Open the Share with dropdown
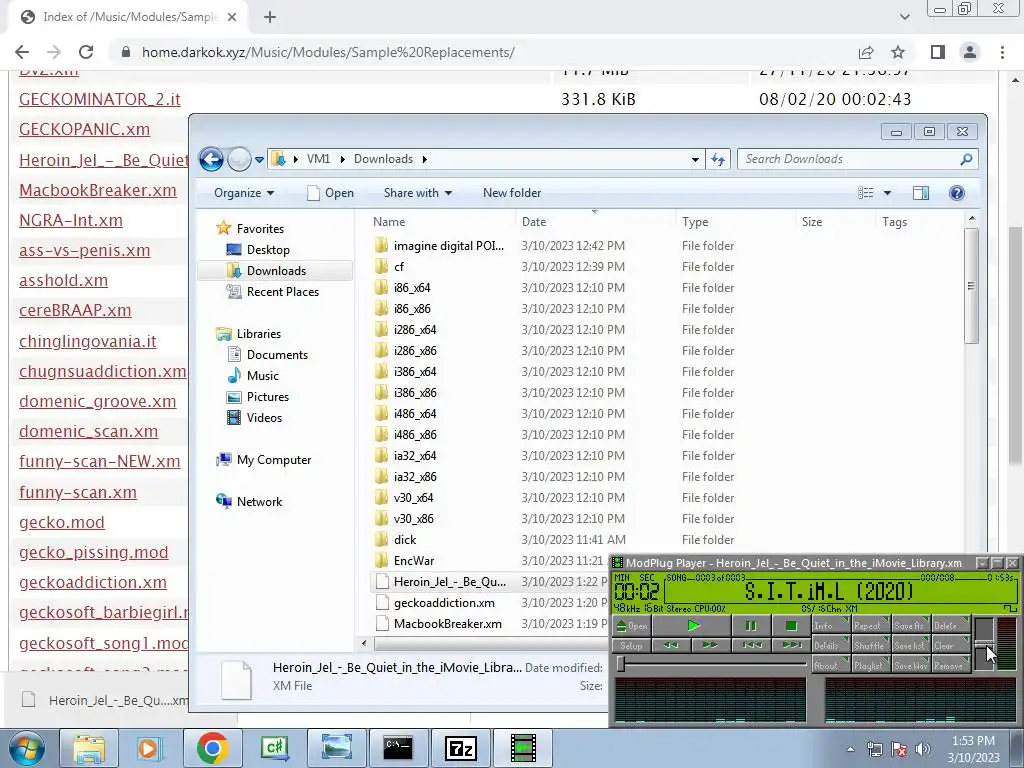Screen dimensions: 1024x768 418,193
